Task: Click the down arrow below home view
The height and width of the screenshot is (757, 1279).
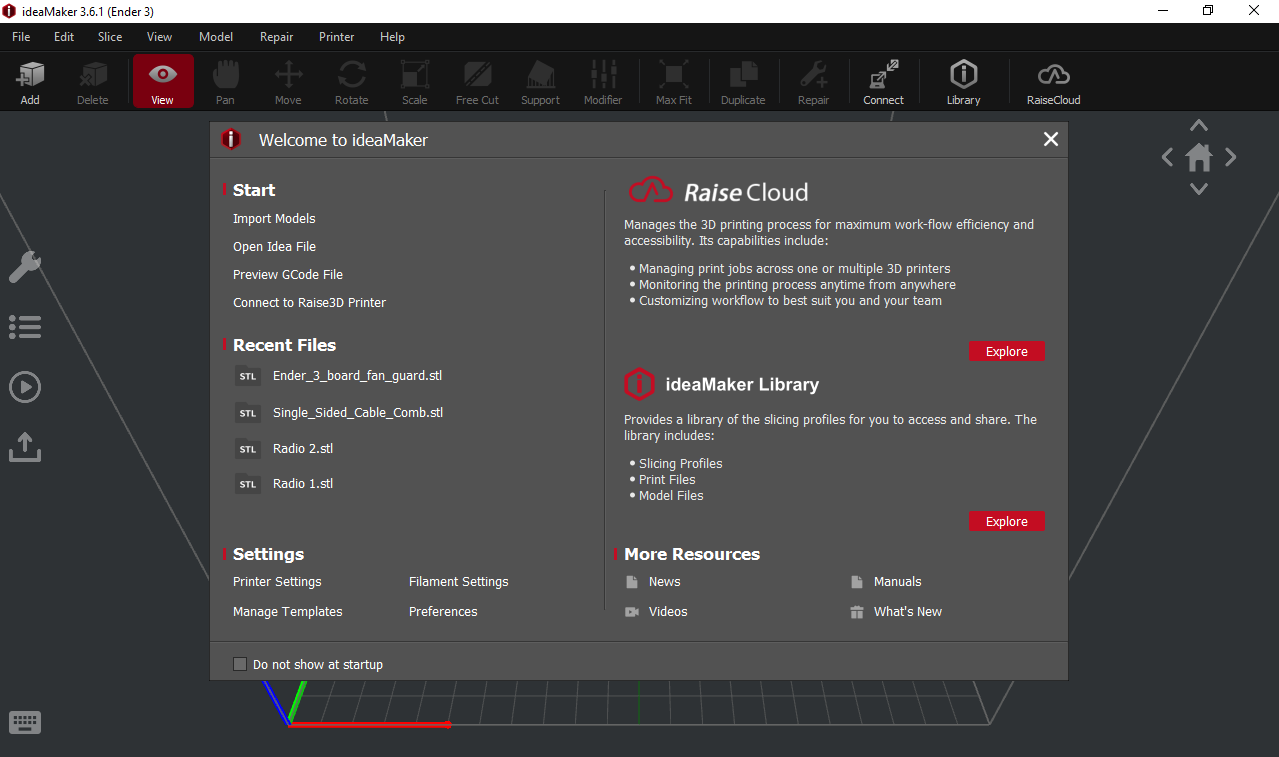Action: (1199, 189)
